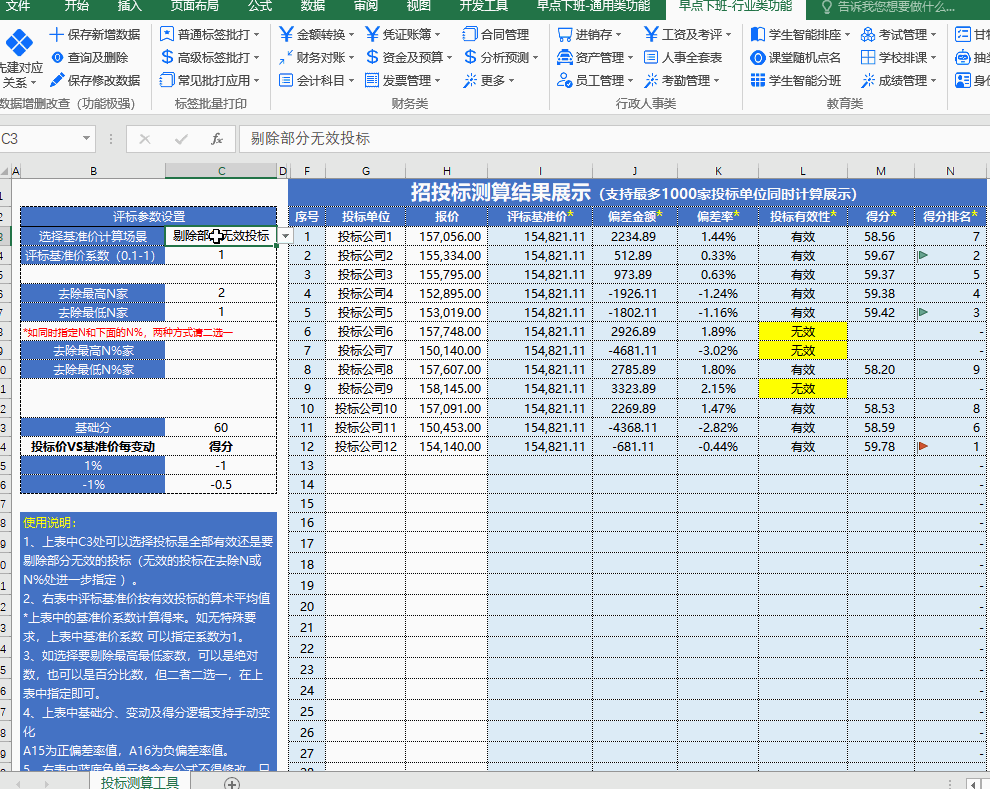Click 人事全套表 icon
The height and width of the screenshot is (789, 990).
(x=651, y=57)
